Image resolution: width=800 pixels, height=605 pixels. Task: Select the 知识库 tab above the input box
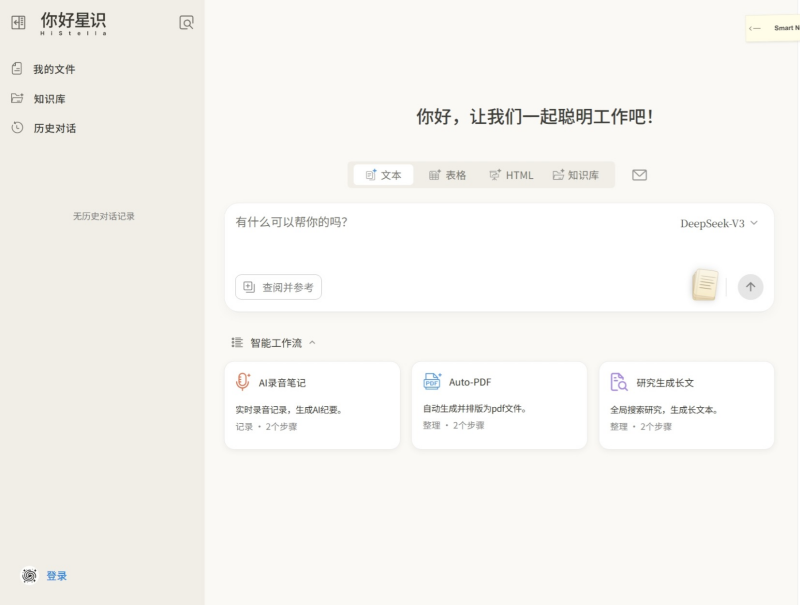point(576,175)
